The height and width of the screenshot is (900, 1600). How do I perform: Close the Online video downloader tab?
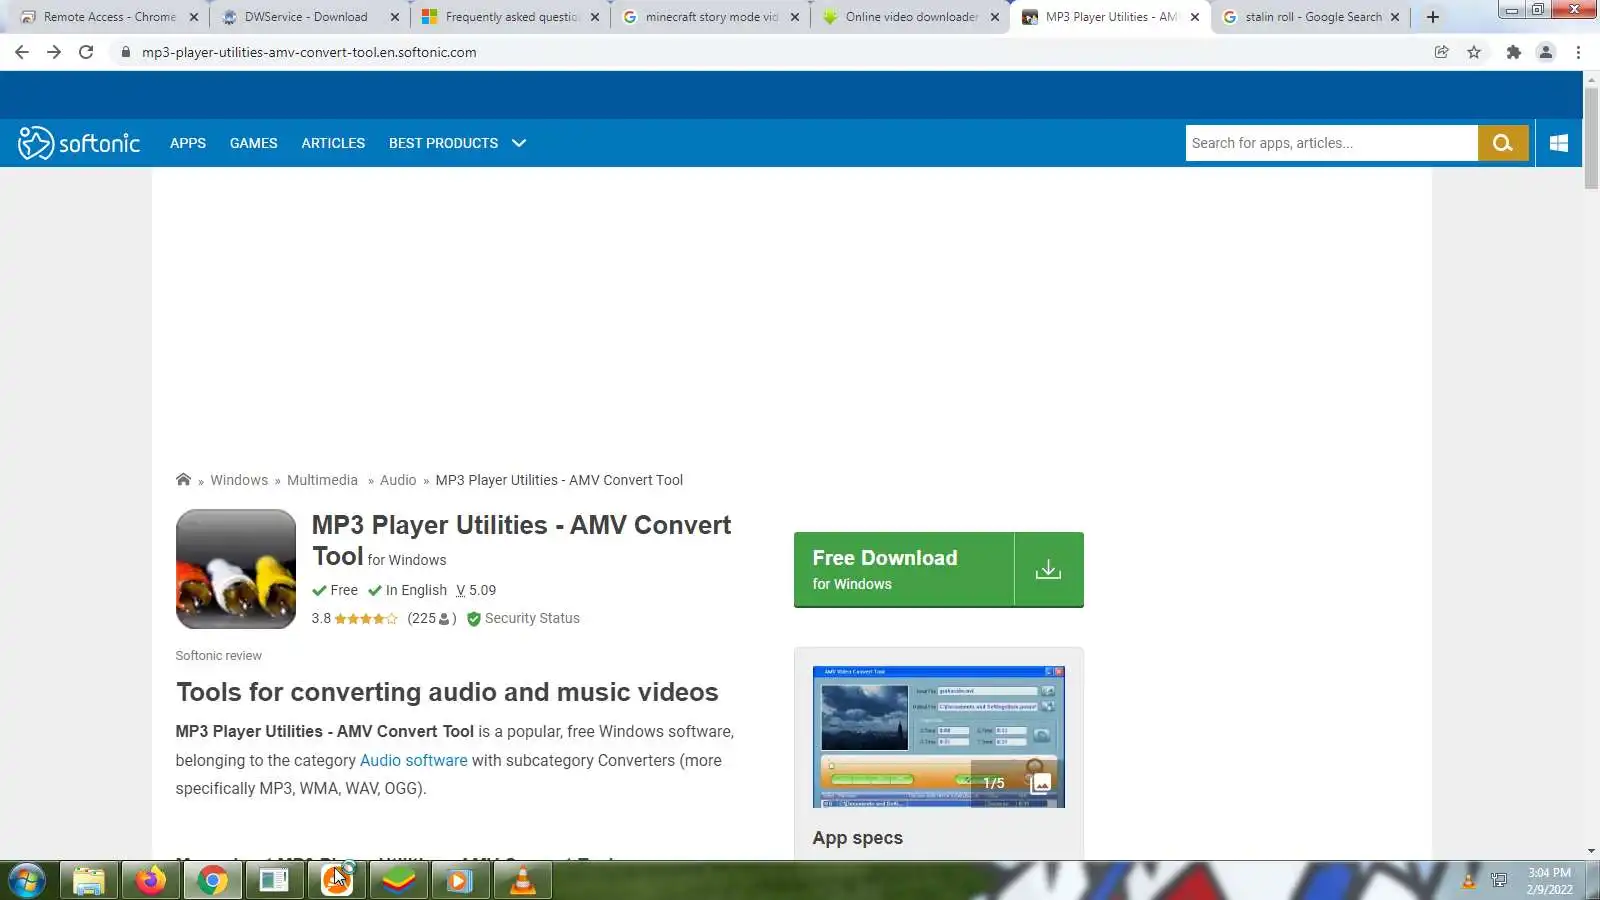click(x=995, y=17)
